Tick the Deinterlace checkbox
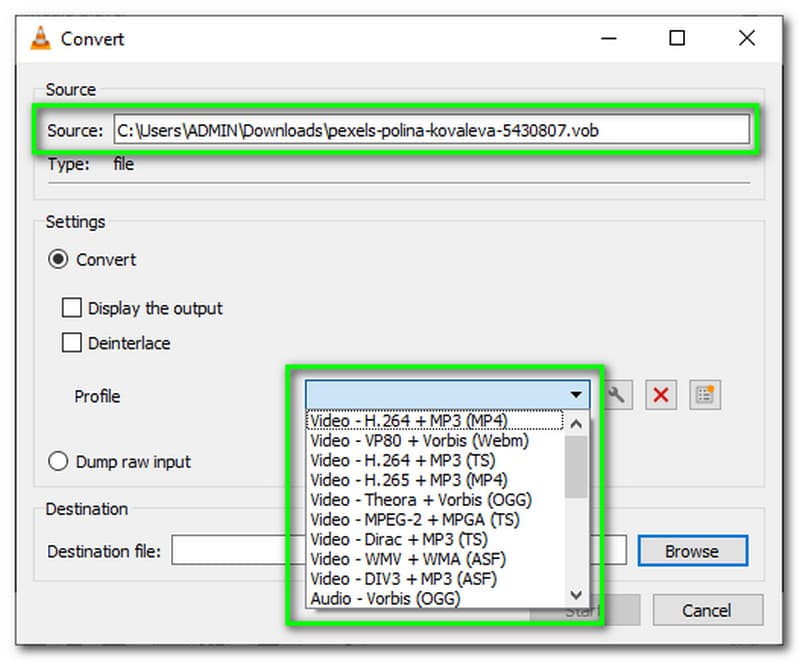Viewport: 800px width, 662px height. (x=72, y=343)
